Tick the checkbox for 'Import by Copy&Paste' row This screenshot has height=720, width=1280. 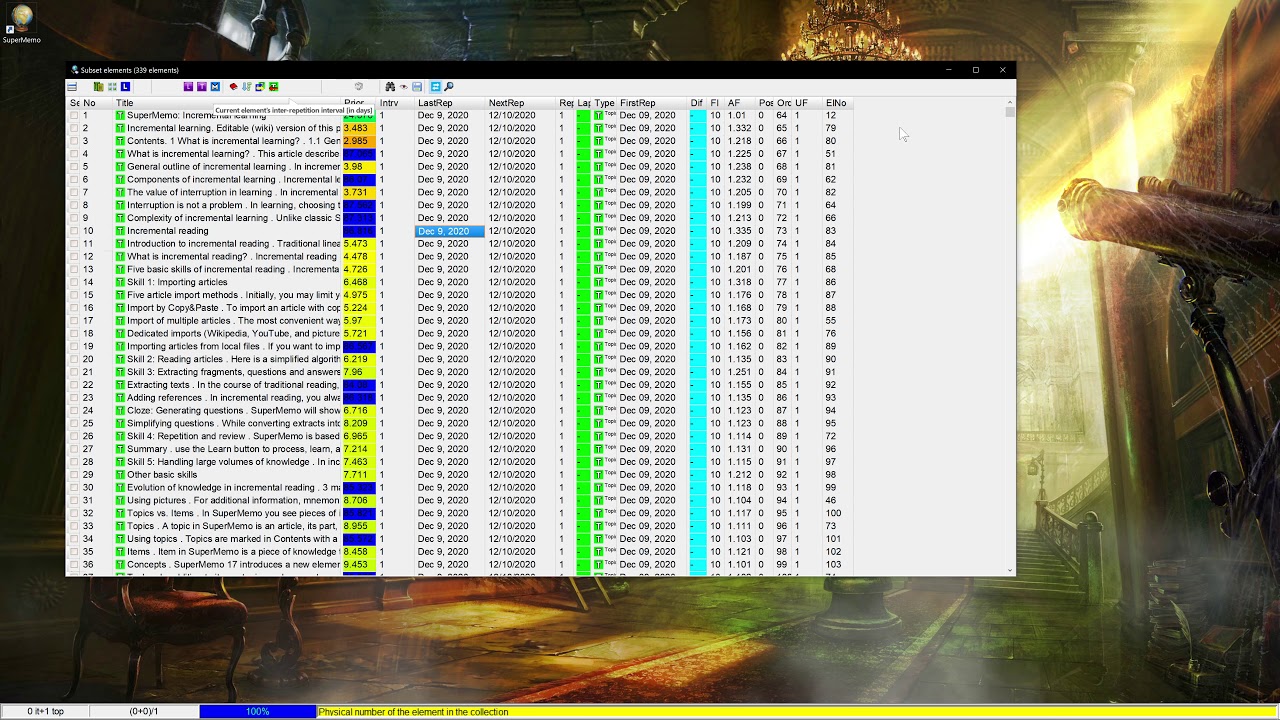(74, 308)
